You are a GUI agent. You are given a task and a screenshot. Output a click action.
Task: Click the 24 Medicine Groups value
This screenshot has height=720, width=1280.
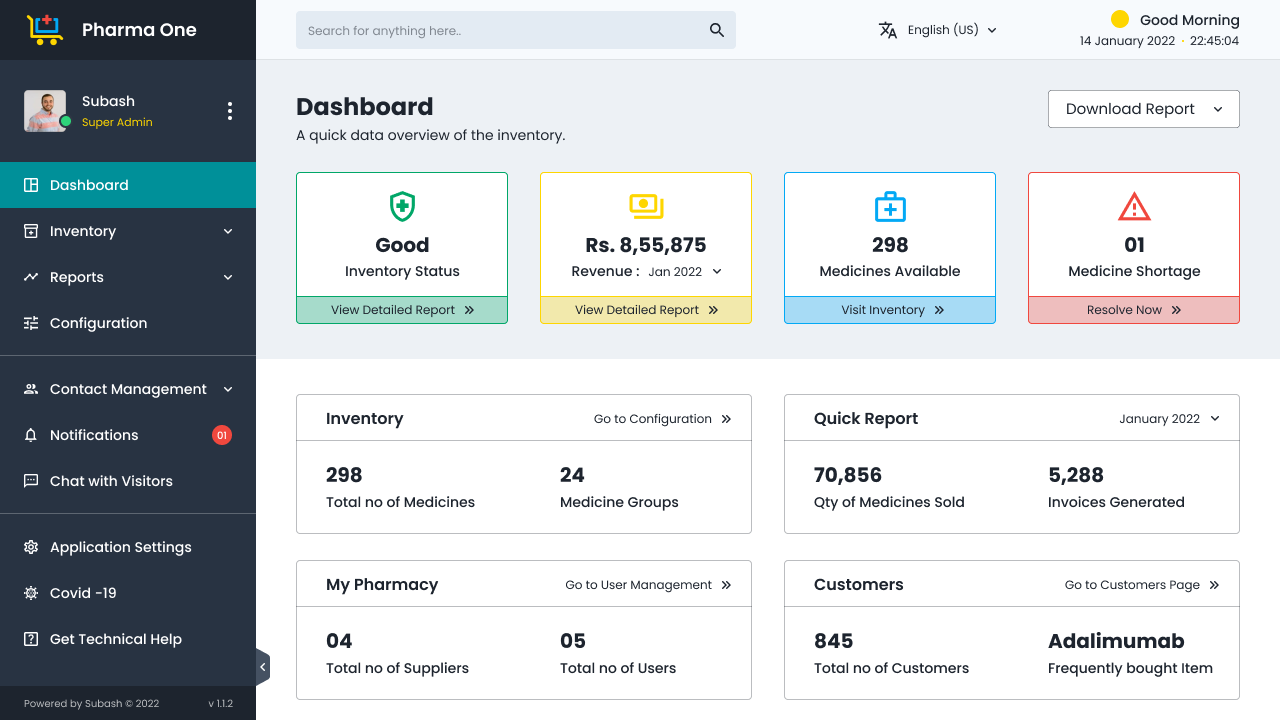(572, 475)
